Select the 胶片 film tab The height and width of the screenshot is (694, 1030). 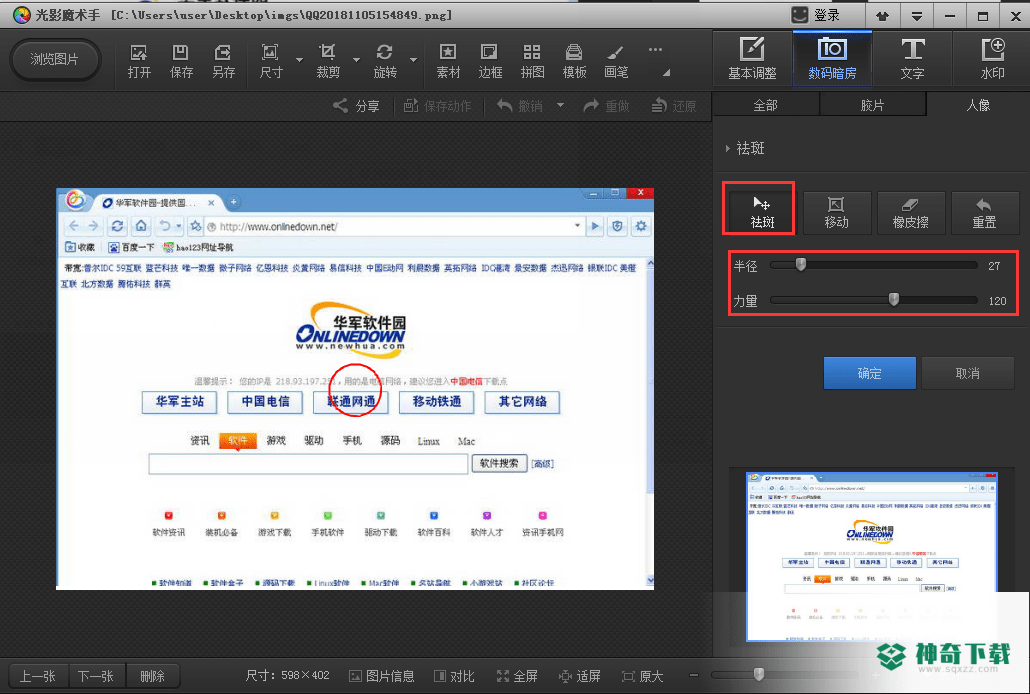tap(872, 105)
